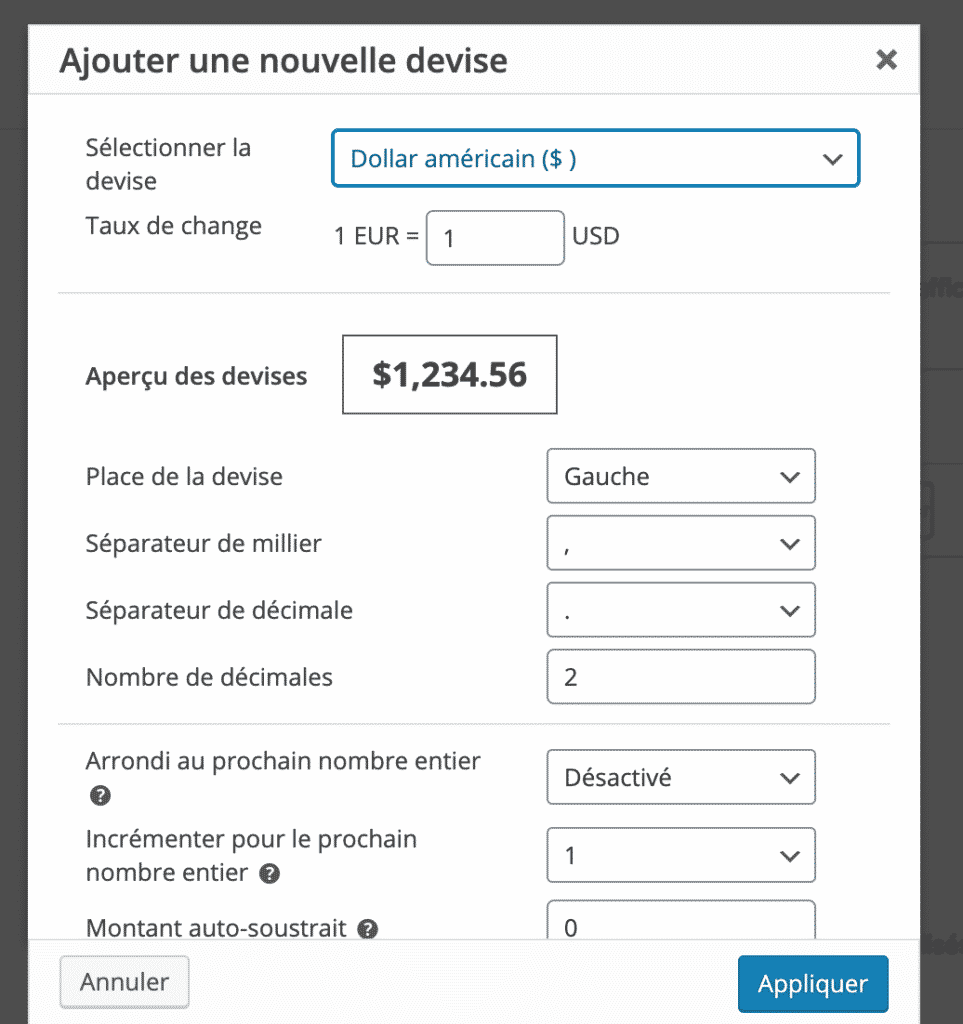Click the X to close the dialog
Image resolution: width=963 pixels, height=1024 pixels.
pos(887,59)
